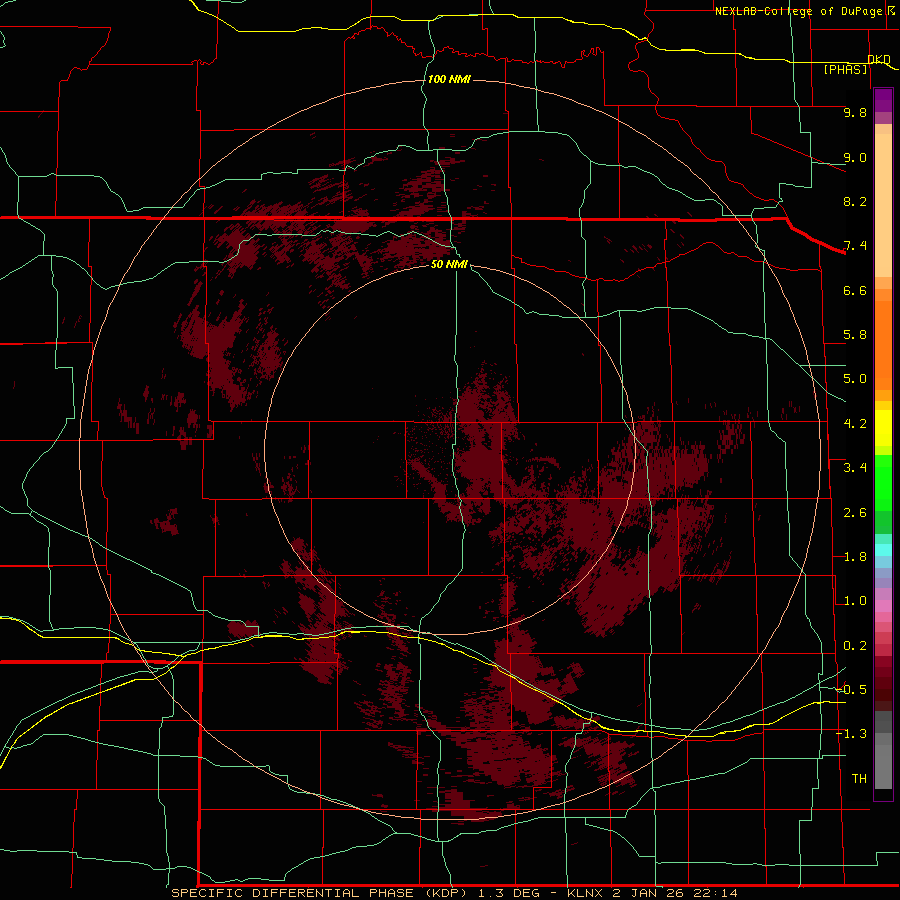Click the 22:14 timestamp text

click(715, 893)
